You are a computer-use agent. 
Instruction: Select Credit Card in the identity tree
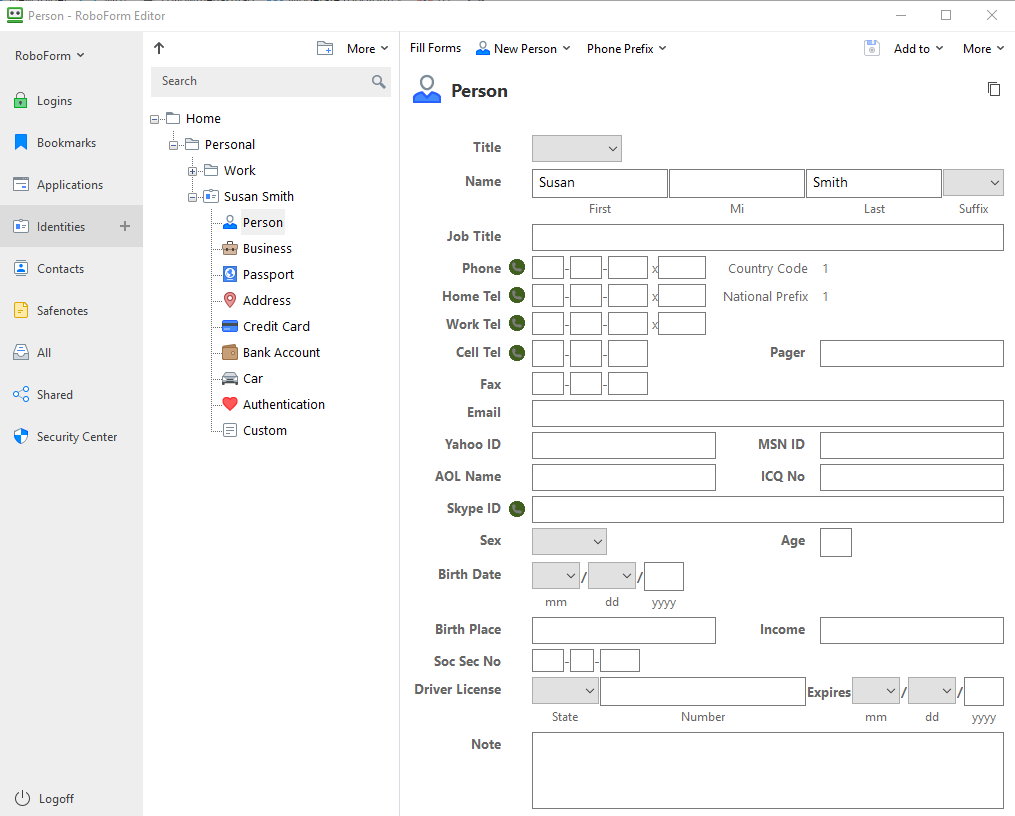(276, 327)
